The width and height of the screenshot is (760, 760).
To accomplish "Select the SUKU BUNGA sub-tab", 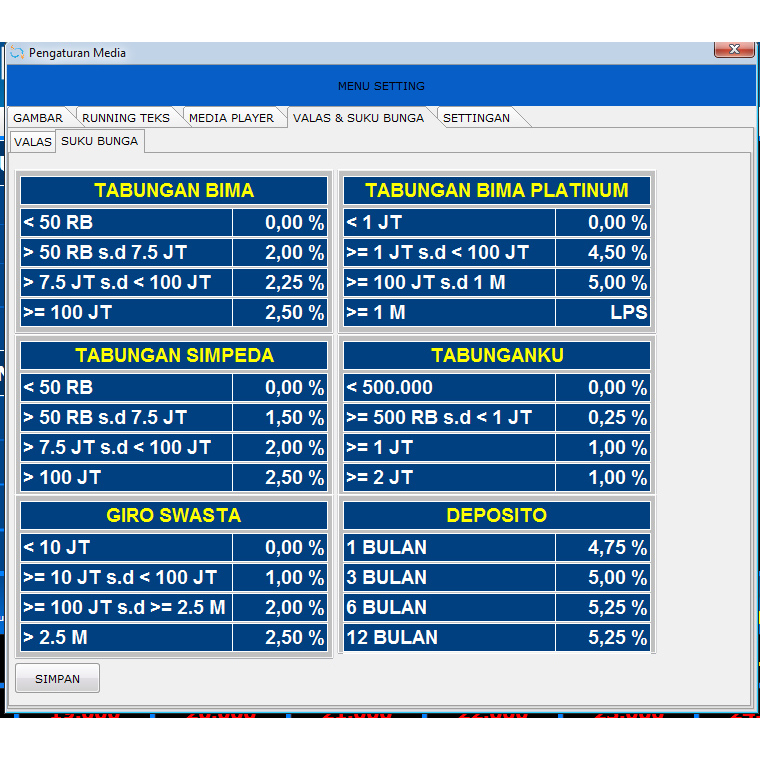I will 99,141.
